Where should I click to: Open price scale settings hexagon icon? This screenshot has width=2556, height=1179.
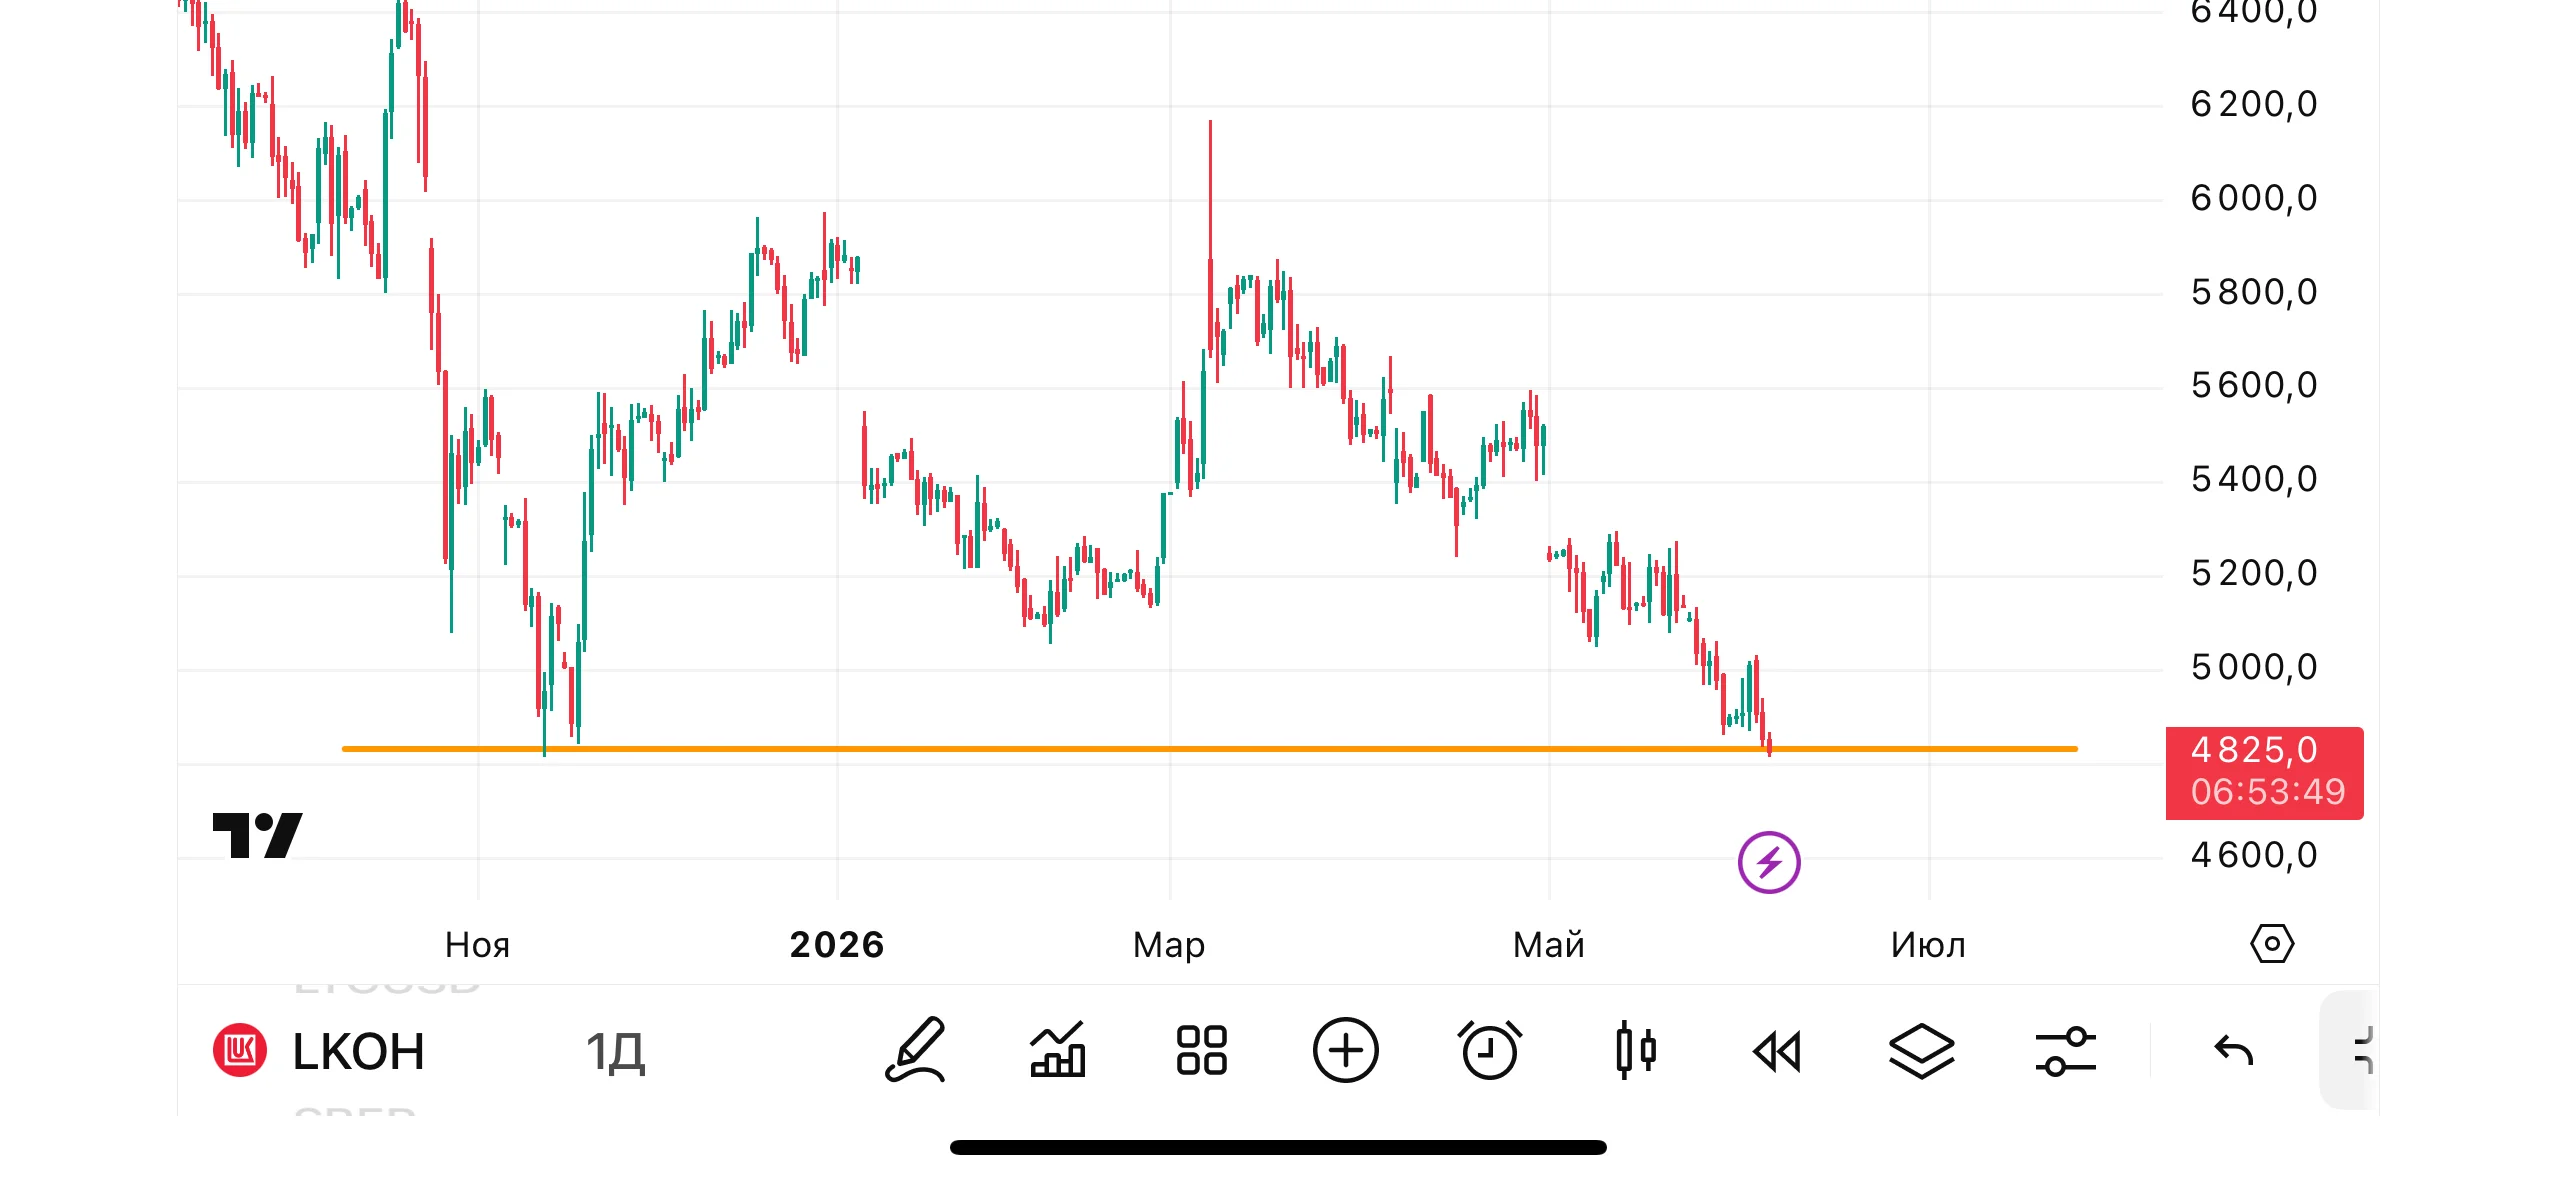2272,944
